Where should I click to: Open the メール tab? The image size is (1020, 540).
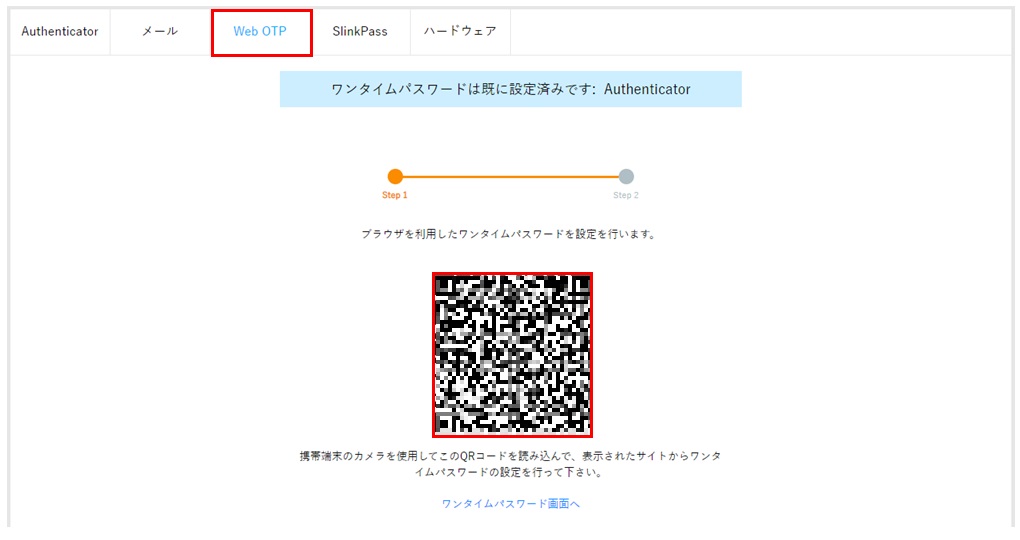coord(160,31)
